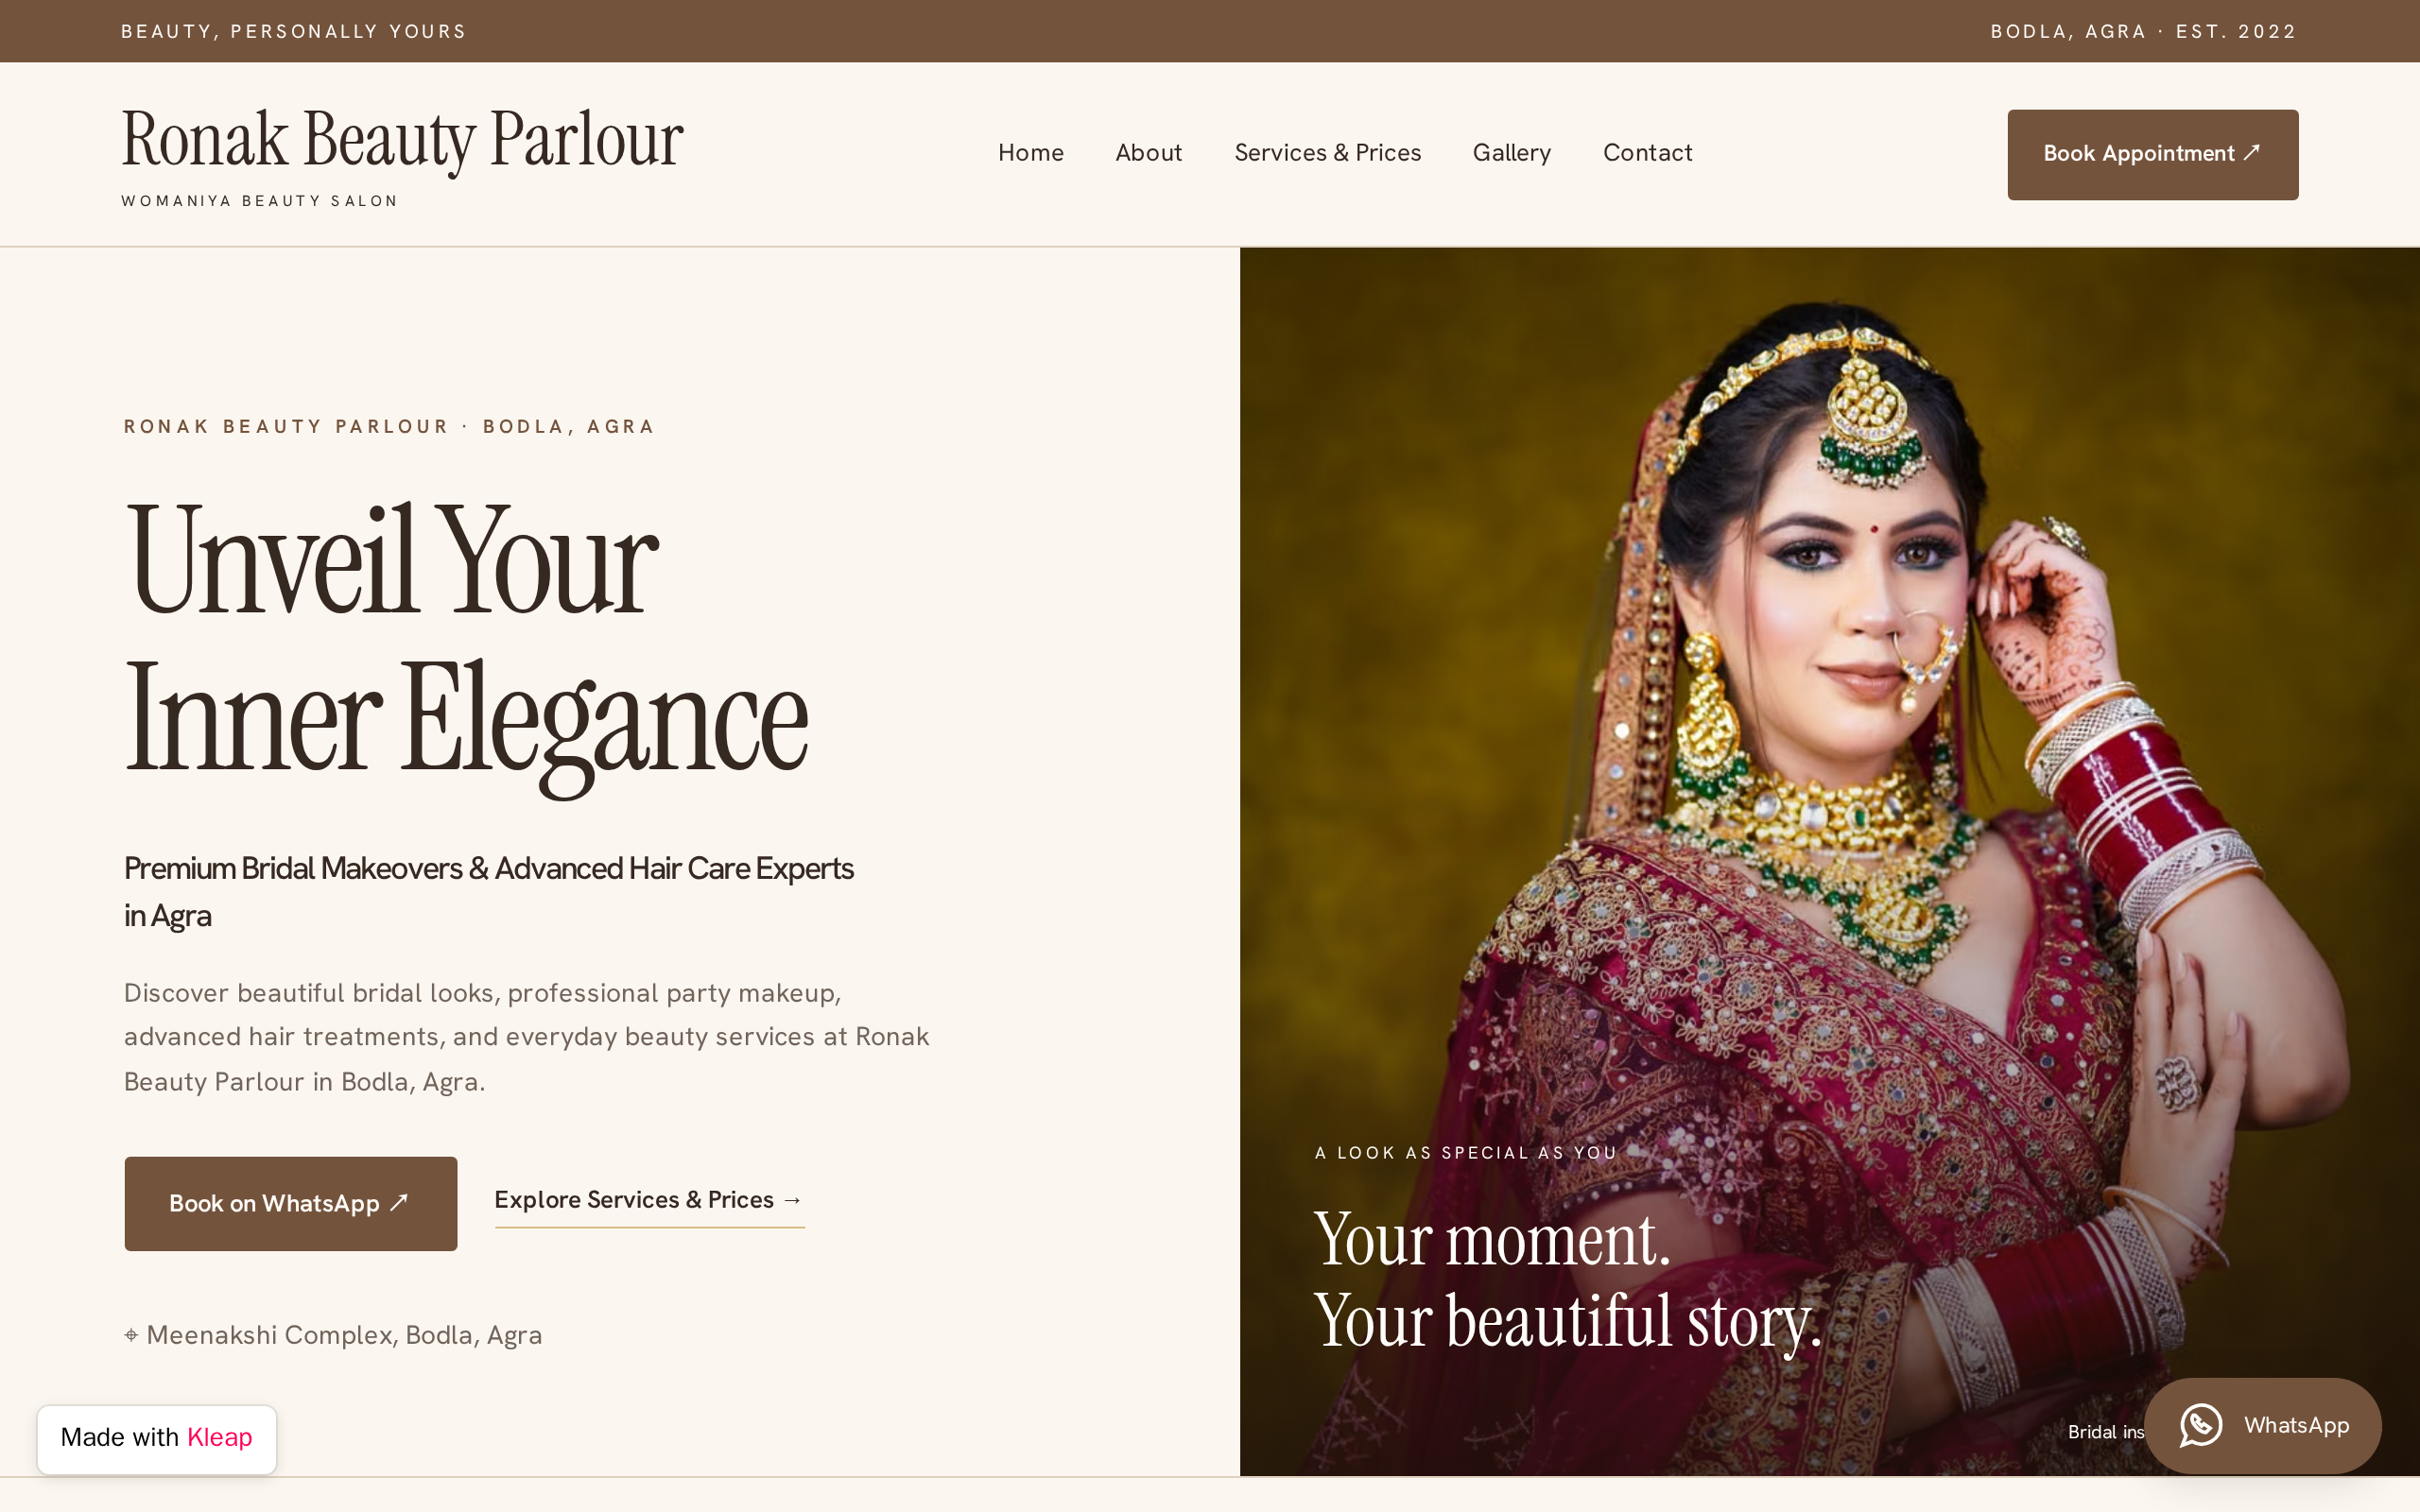Click the Premium Bridal Makeovers subheading
The width and height of the screenshot is (2420, 1512).
(488, 891)
